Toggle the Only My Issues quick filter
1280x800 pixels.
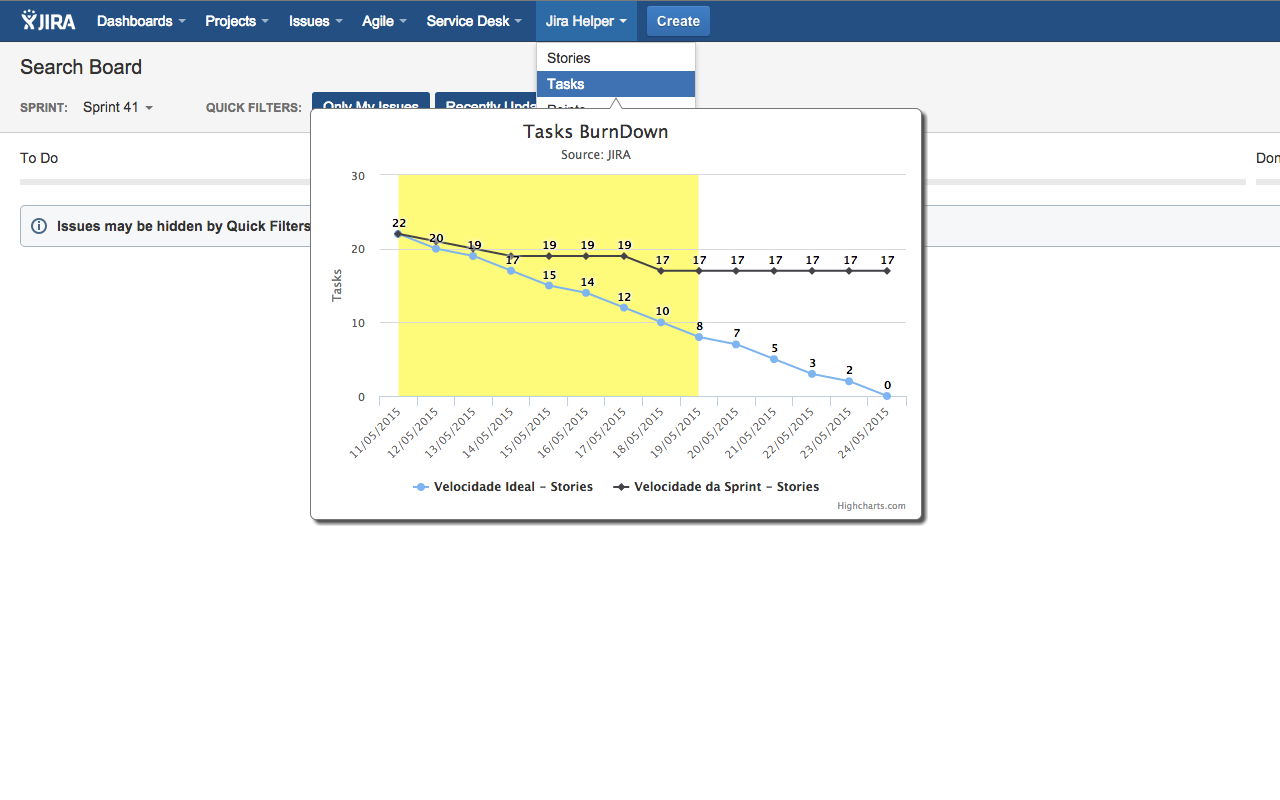[x=371, y=101]
